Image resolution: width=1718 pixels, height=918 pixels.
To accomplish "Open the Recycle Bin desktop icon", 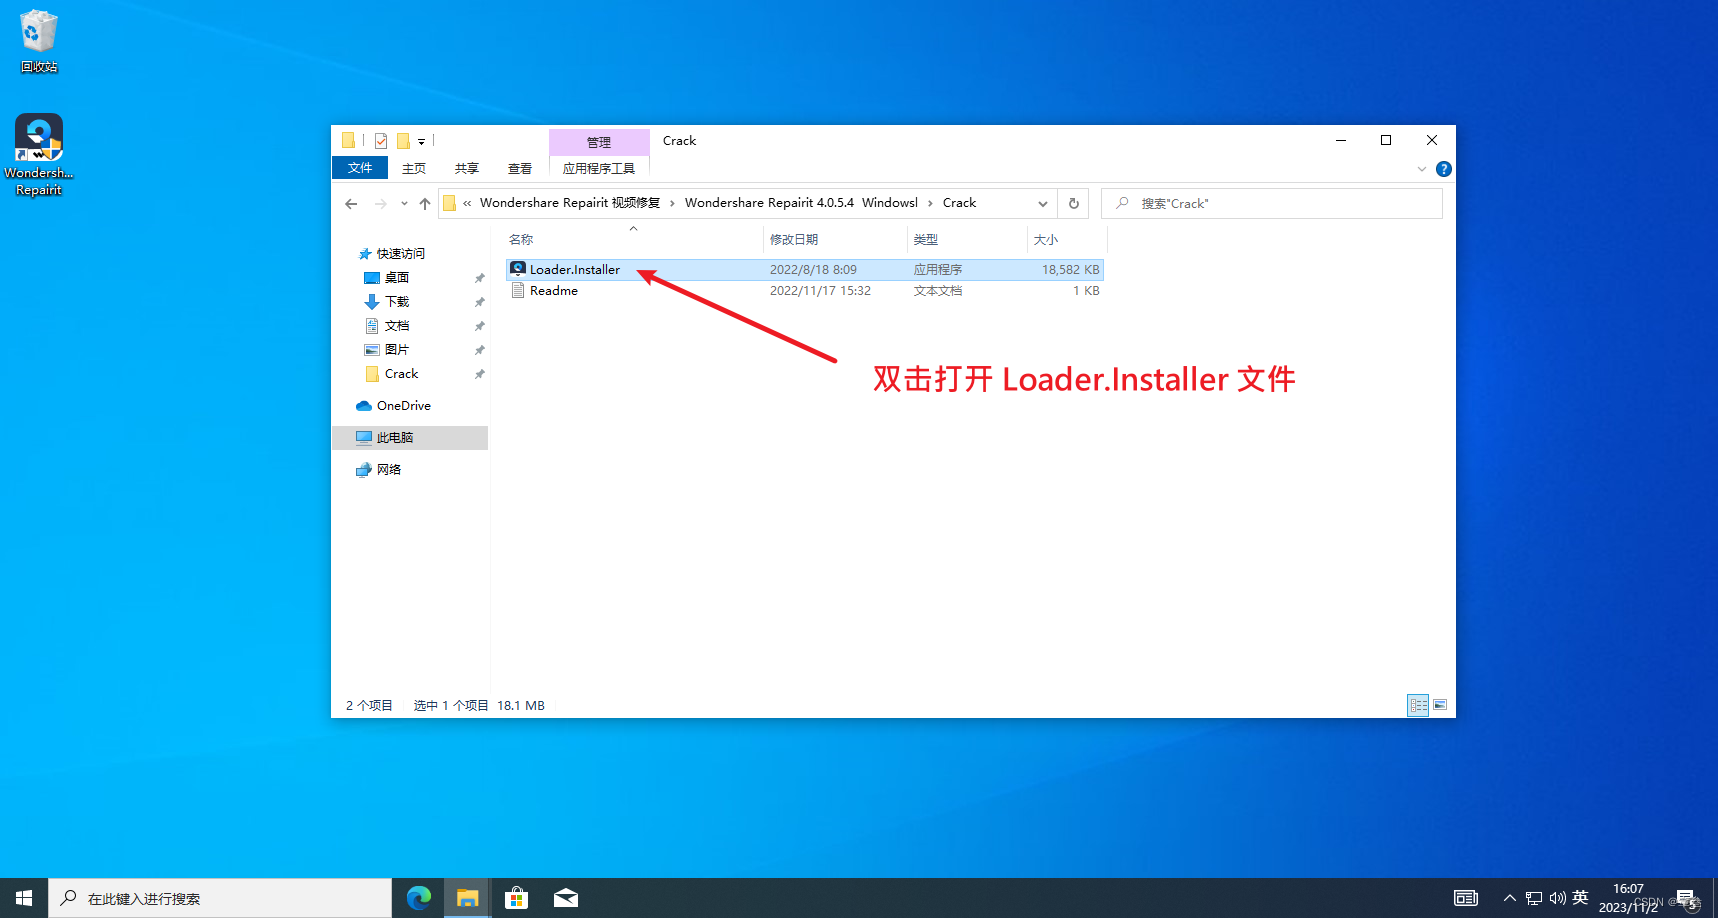I will [x=39, y=40].
